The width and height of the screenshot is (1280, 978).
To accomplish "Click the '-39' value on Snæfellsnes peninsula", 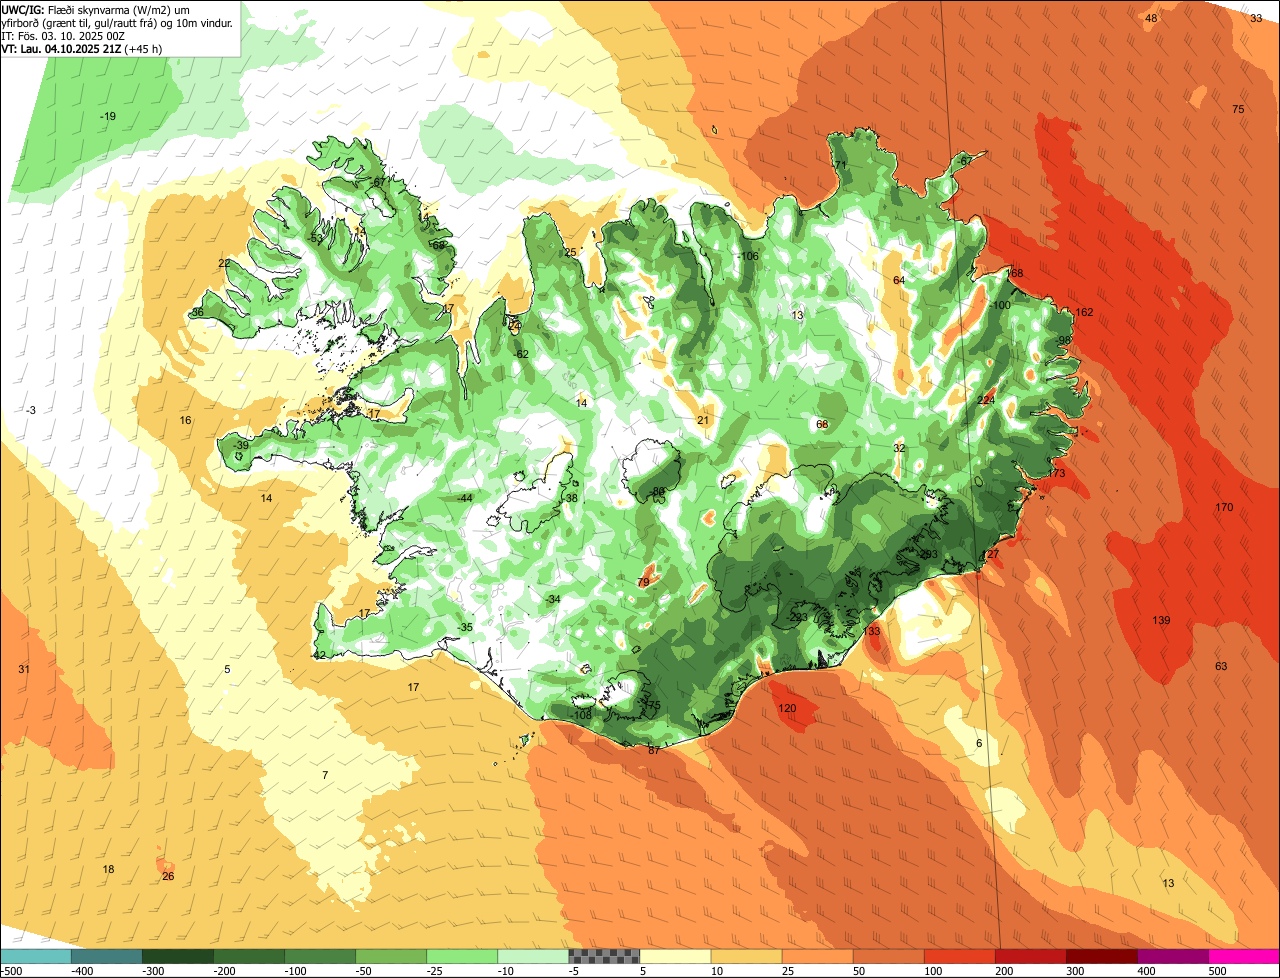I will click(241, 446).
